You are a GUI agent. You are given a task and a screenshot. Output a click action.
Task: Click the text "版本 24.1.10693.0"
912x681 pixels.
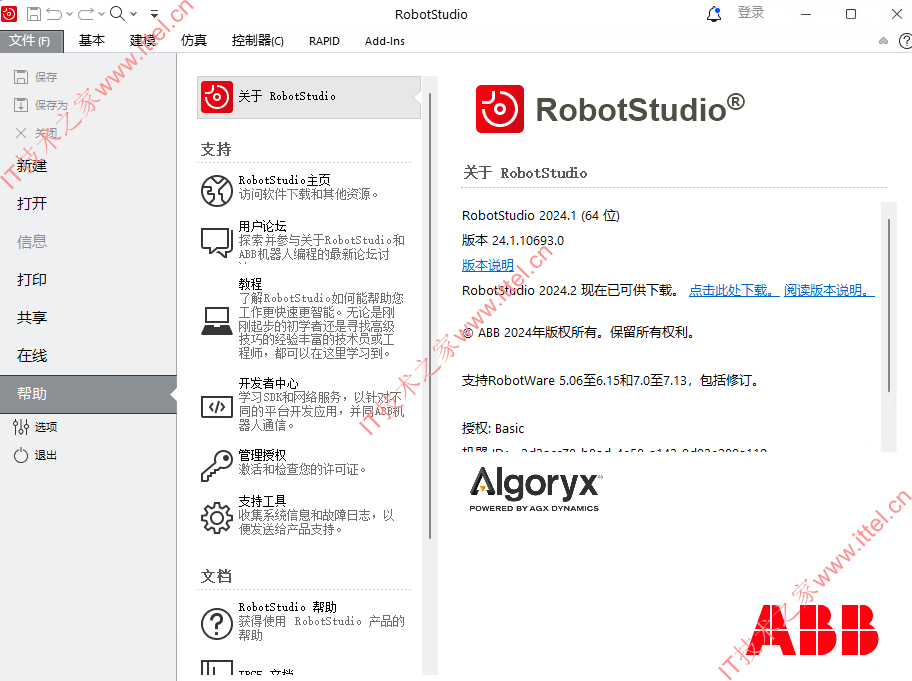pos(512,240)
